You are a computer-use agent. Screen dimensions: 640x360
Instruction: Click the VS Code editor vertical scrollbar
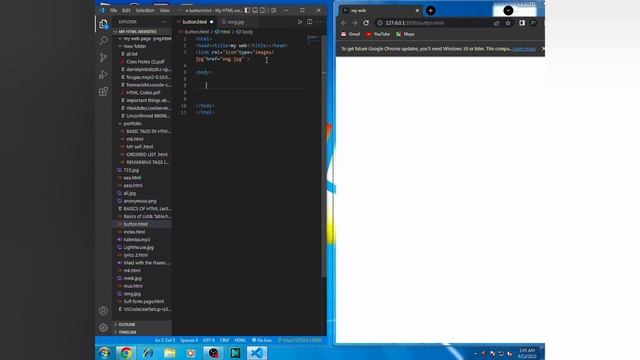coord(324,155)
